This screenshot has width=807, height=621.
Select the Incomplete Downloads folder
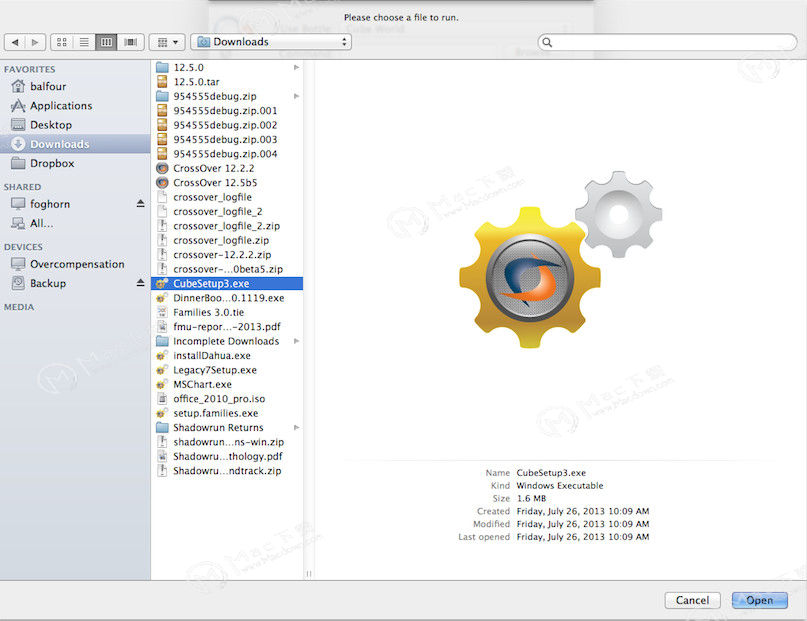pos(227,341)
